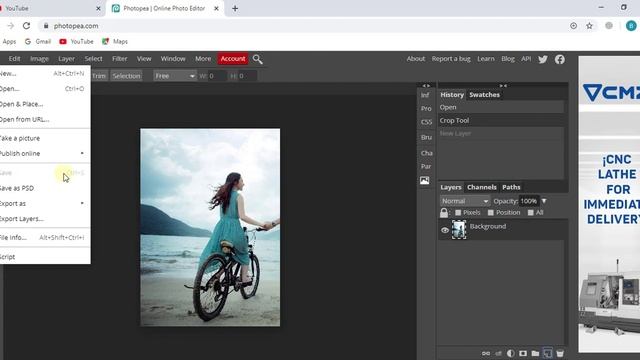Collapse the History panel column arrows
Screen dimensions: 640x360
[503, 86]
